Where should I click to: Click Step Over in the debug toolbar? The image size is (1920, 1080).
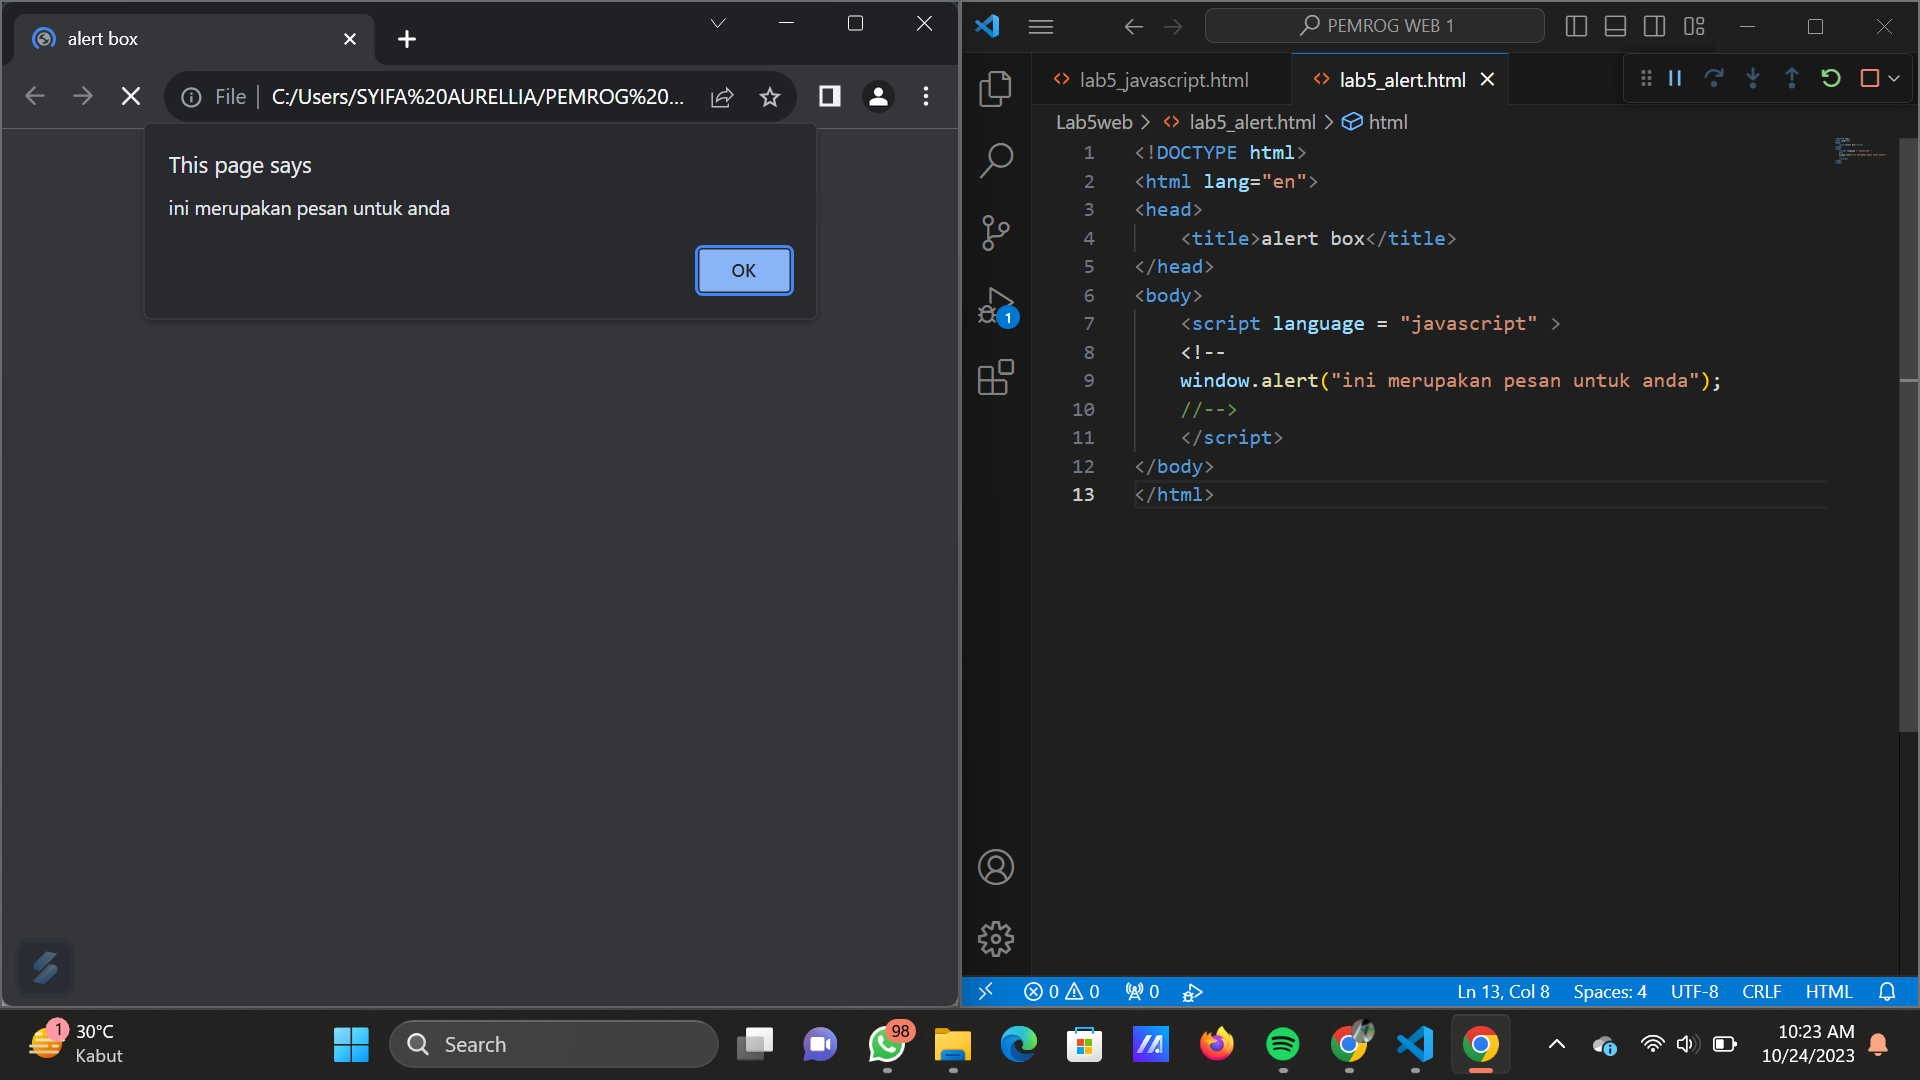click(x=1714, y=78)
